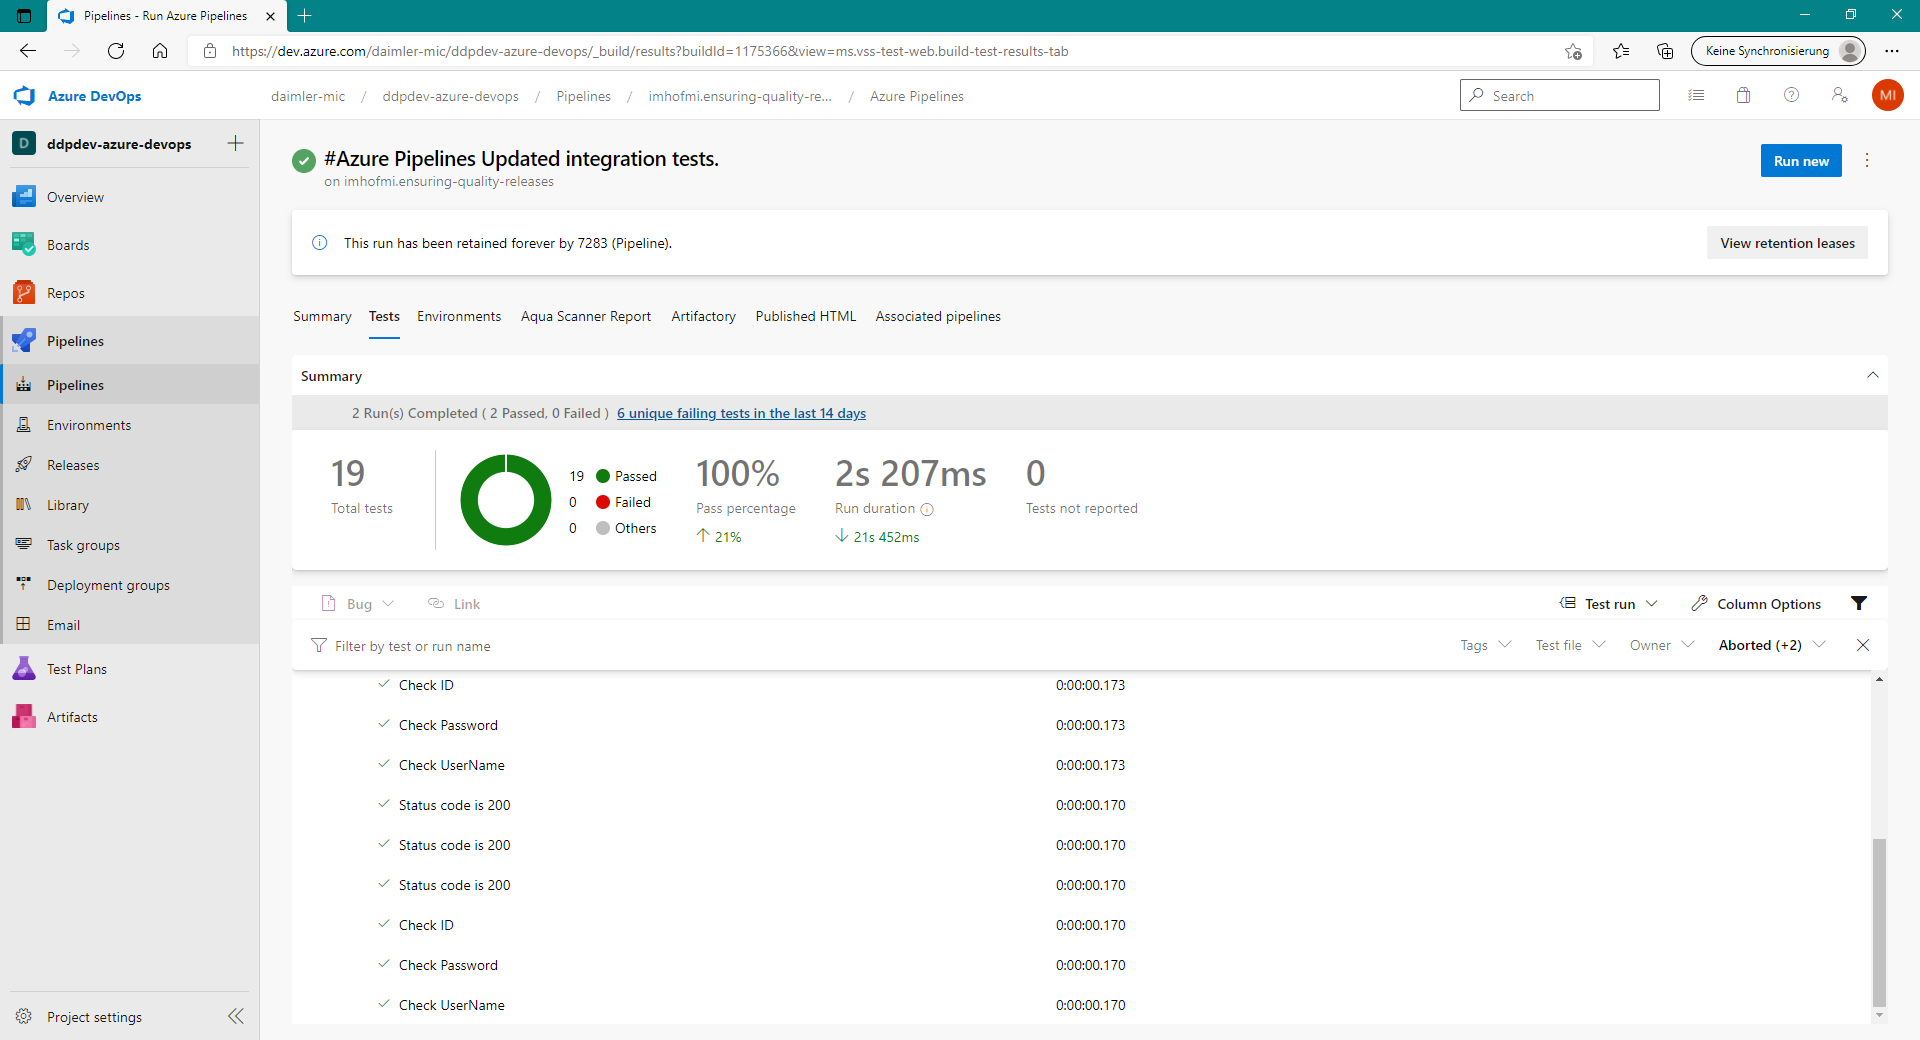1920x1040 pixels.
Task: Select the Check Password 0:00:00.173 row
Action: (1080, 725)
